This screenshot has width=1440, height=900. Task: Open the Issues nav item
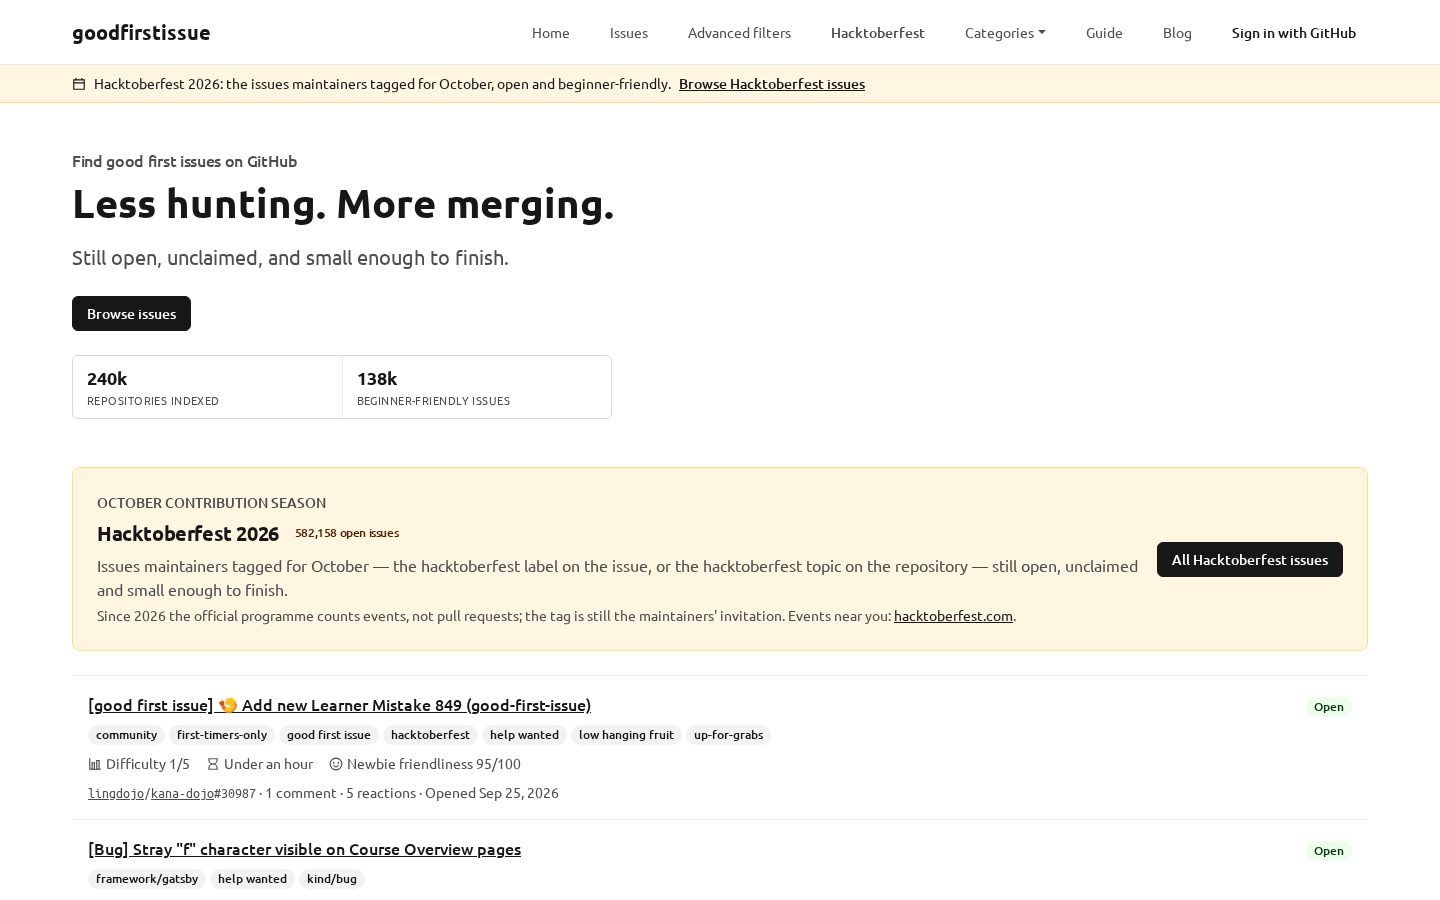629,33
